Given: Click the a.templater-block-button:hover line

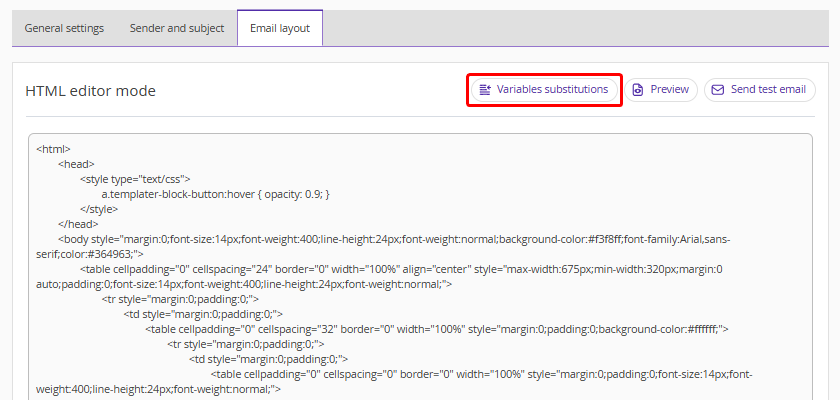Looking at the screenshot, I should [x=215, y=194].
